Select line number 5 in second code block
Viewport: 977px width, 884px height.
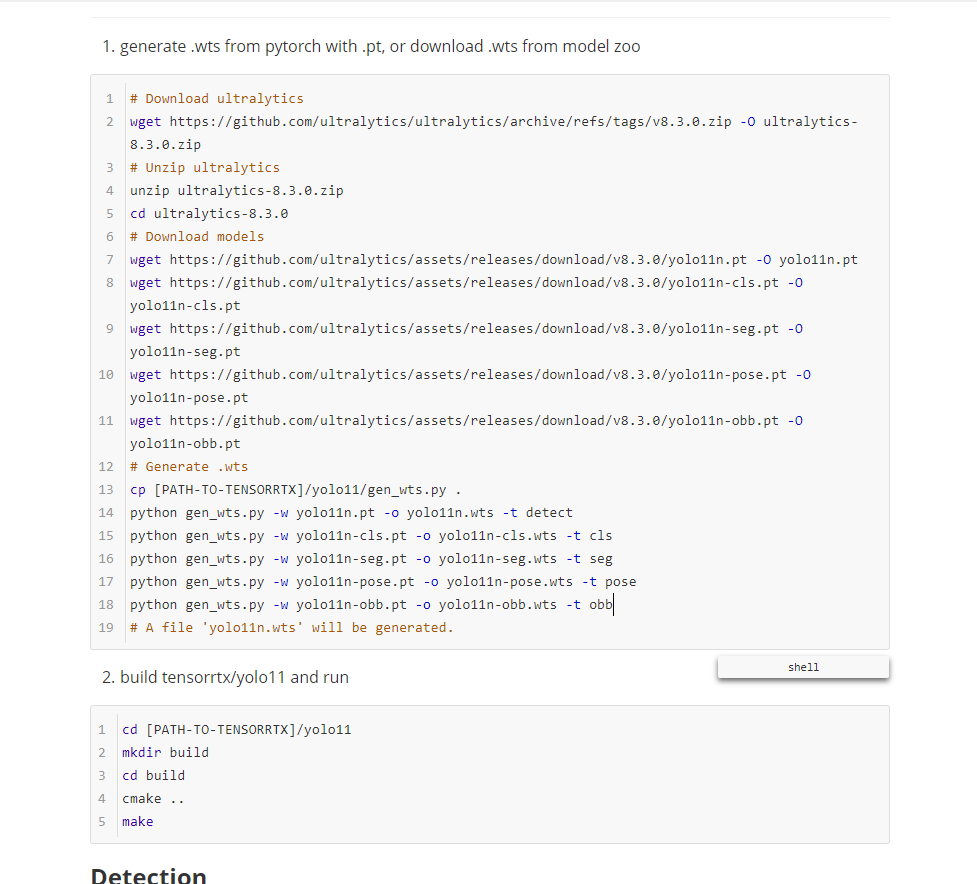point(102,821)
